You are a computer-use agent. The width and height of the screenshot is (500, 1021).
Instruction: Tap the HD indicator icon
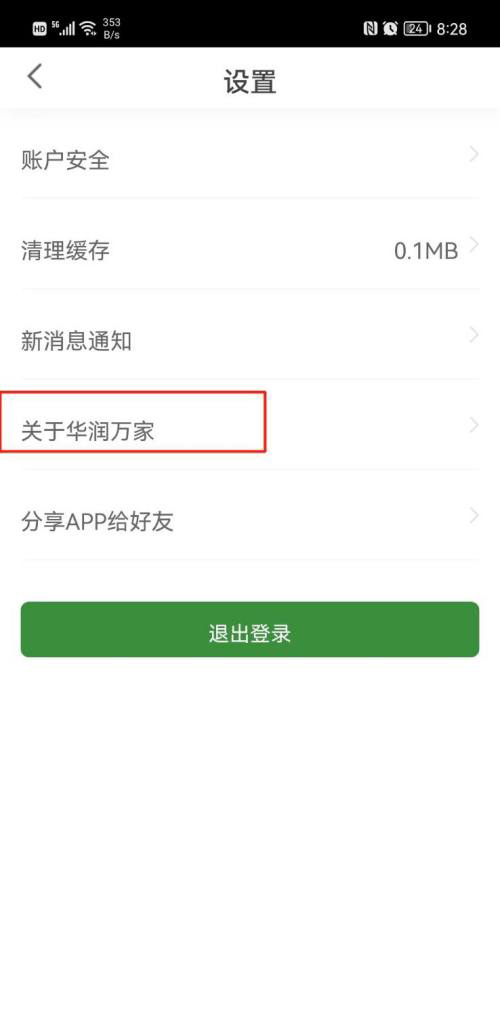point(39,29)
